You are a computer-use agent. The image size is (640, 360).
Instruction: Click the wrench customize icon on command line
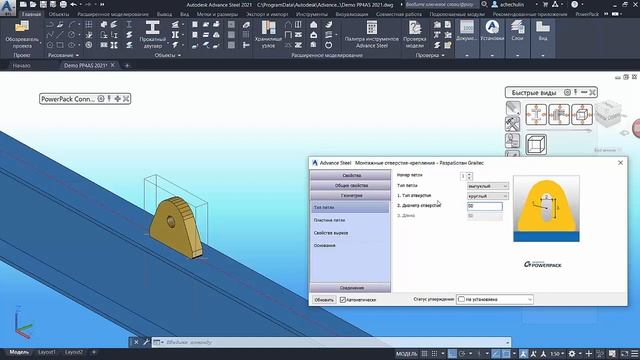pos(146,342)
